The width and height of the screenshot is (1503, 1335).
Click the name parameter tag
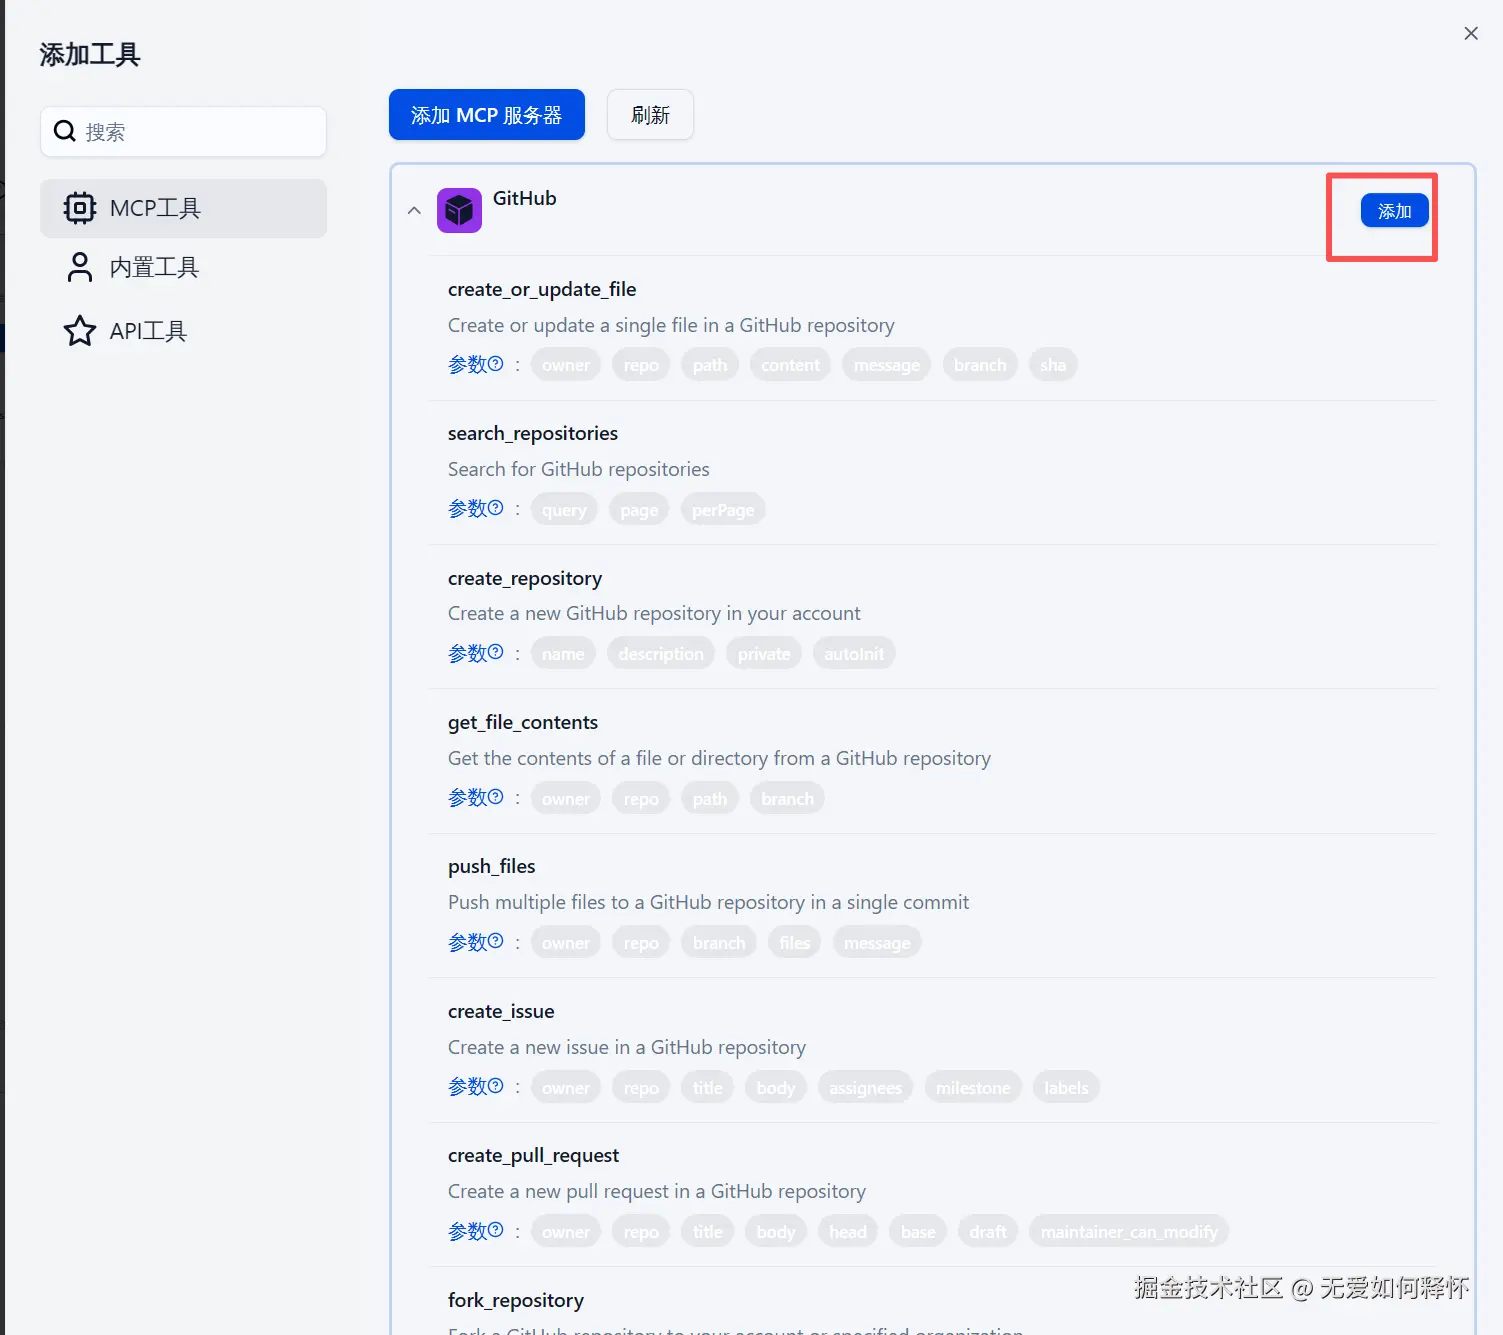pos(563,654)
